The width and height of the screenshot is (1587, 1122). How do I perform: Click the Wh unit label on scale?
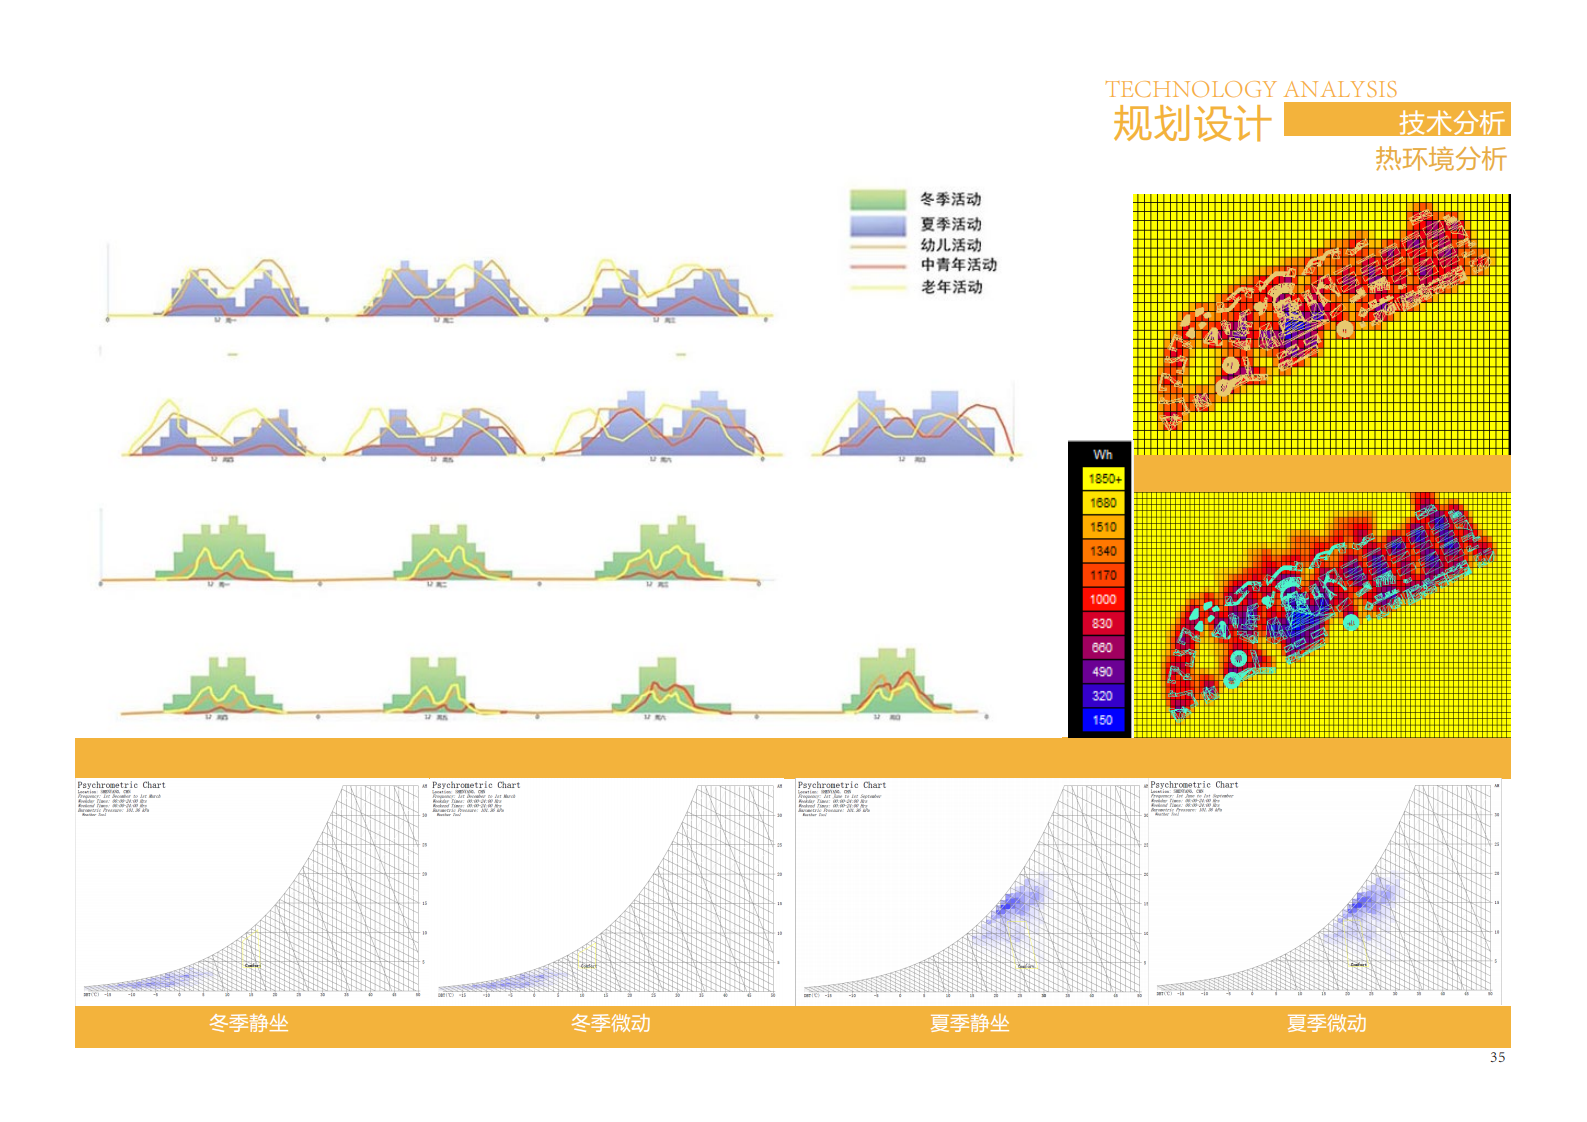click(1102, 454)
